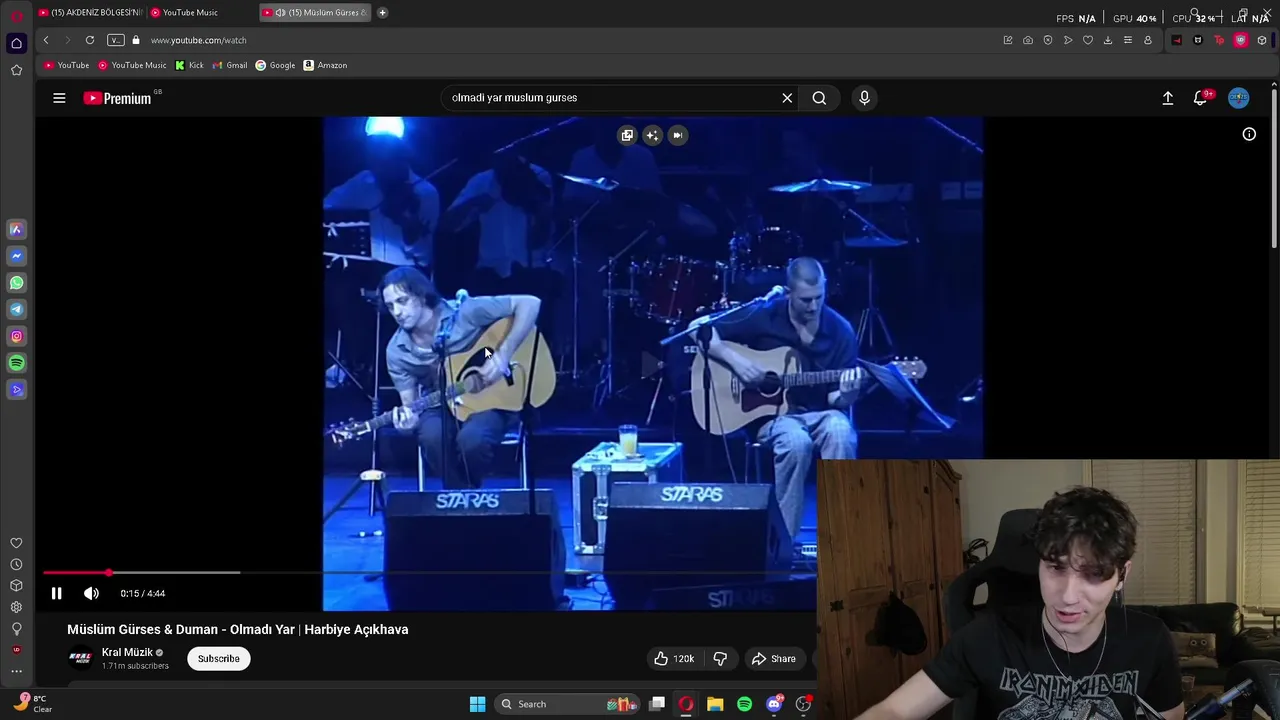Open weather widget 8°C Clear
Screen dimensions: 1280x720
coord(34,703)
